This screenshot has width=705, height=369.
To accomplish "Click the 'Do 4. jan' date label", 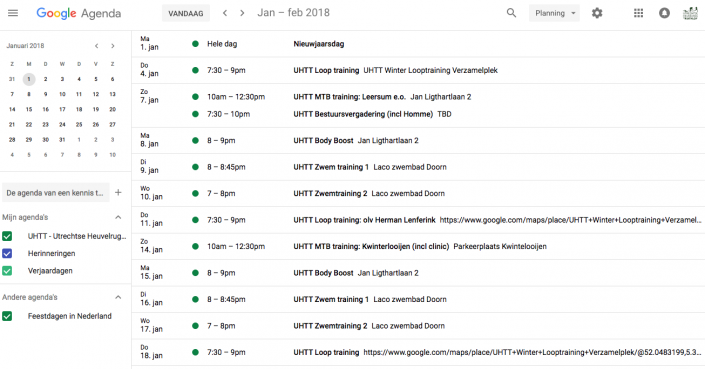I will point(149,70).
